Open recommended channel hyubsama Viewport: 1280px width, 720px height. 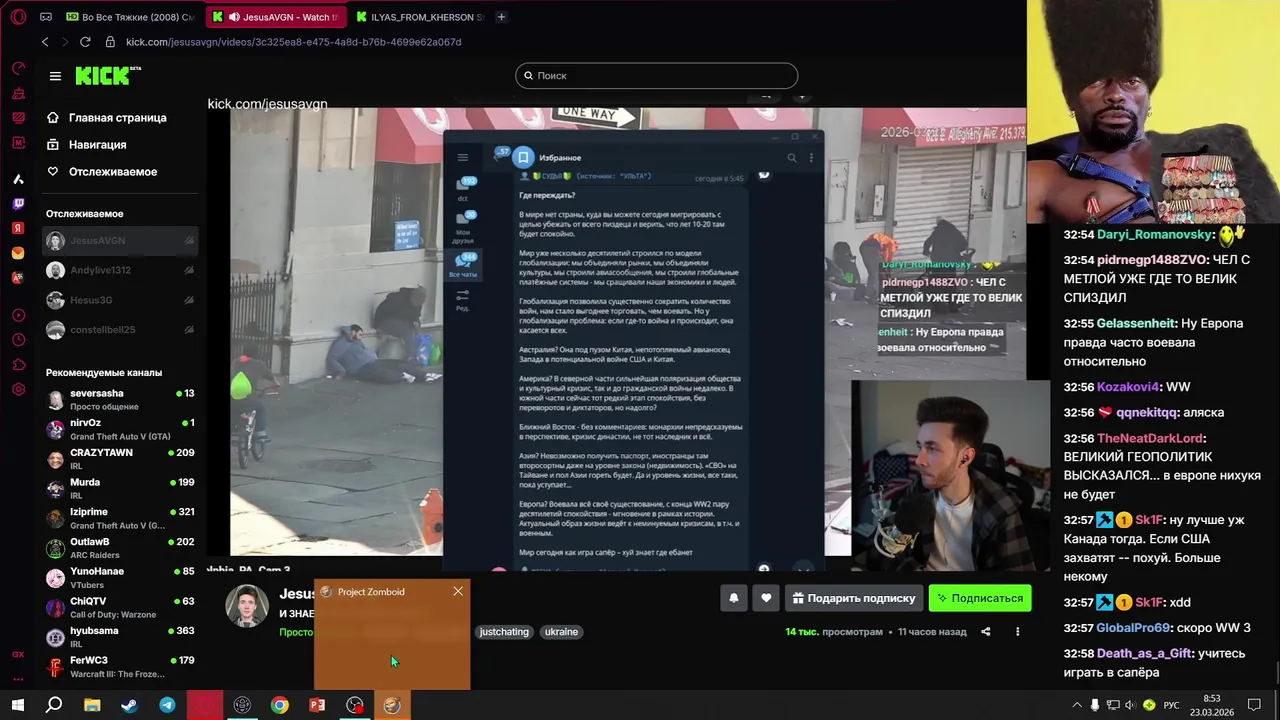(x=120, y=637)
